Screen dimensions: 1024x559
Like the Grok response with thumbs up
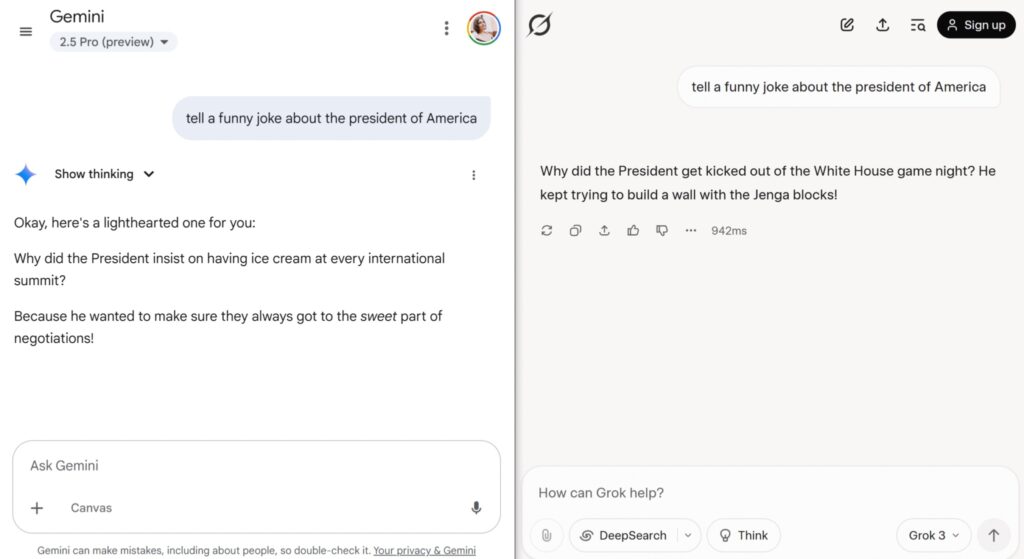pyautogui.click(x=633, y=231)
